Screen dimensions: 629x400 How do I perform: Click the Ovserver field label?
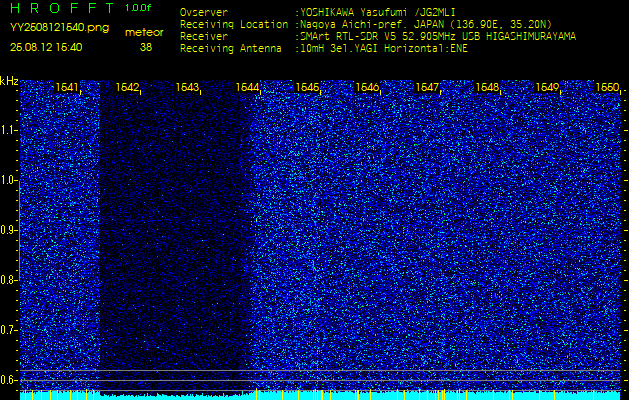pos(204,12)
